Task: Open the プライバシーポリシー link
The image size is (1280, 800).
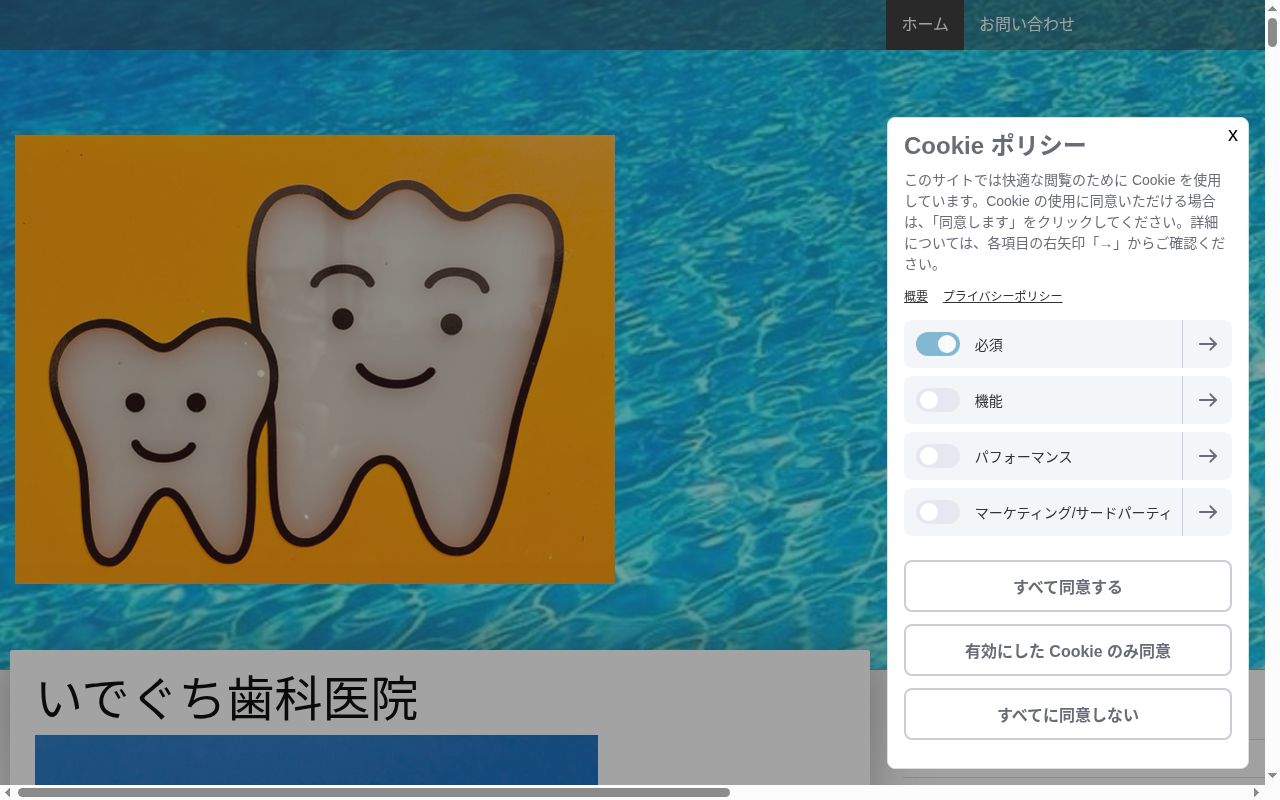Action: (x=1002, y=296)
